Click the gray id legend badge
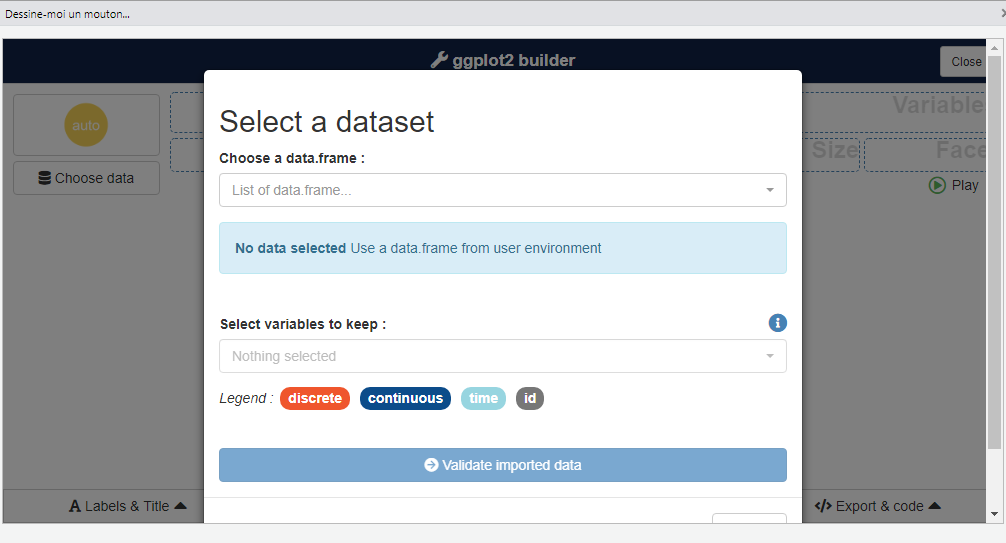 coord(530,398)
